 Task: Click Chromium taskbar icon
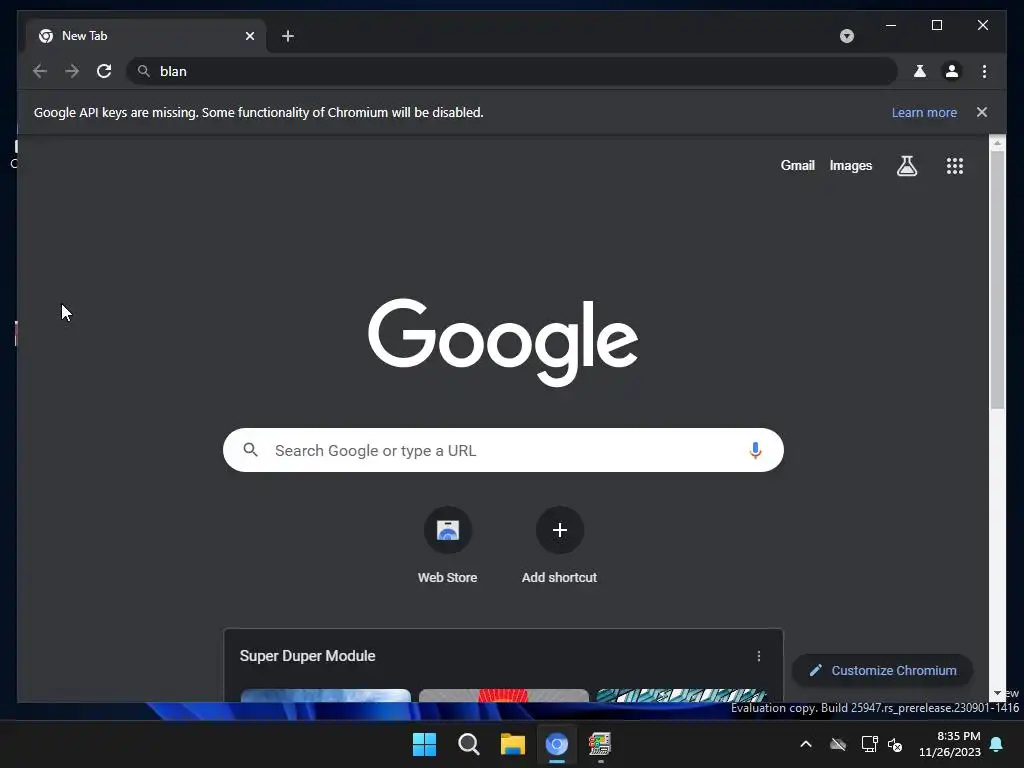(556, 744)
